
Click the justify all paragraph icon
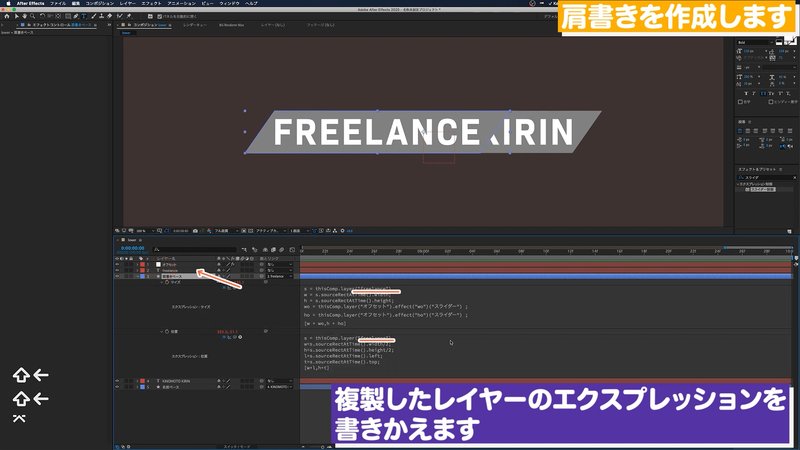pyautogui.click(x=790, y=131)
